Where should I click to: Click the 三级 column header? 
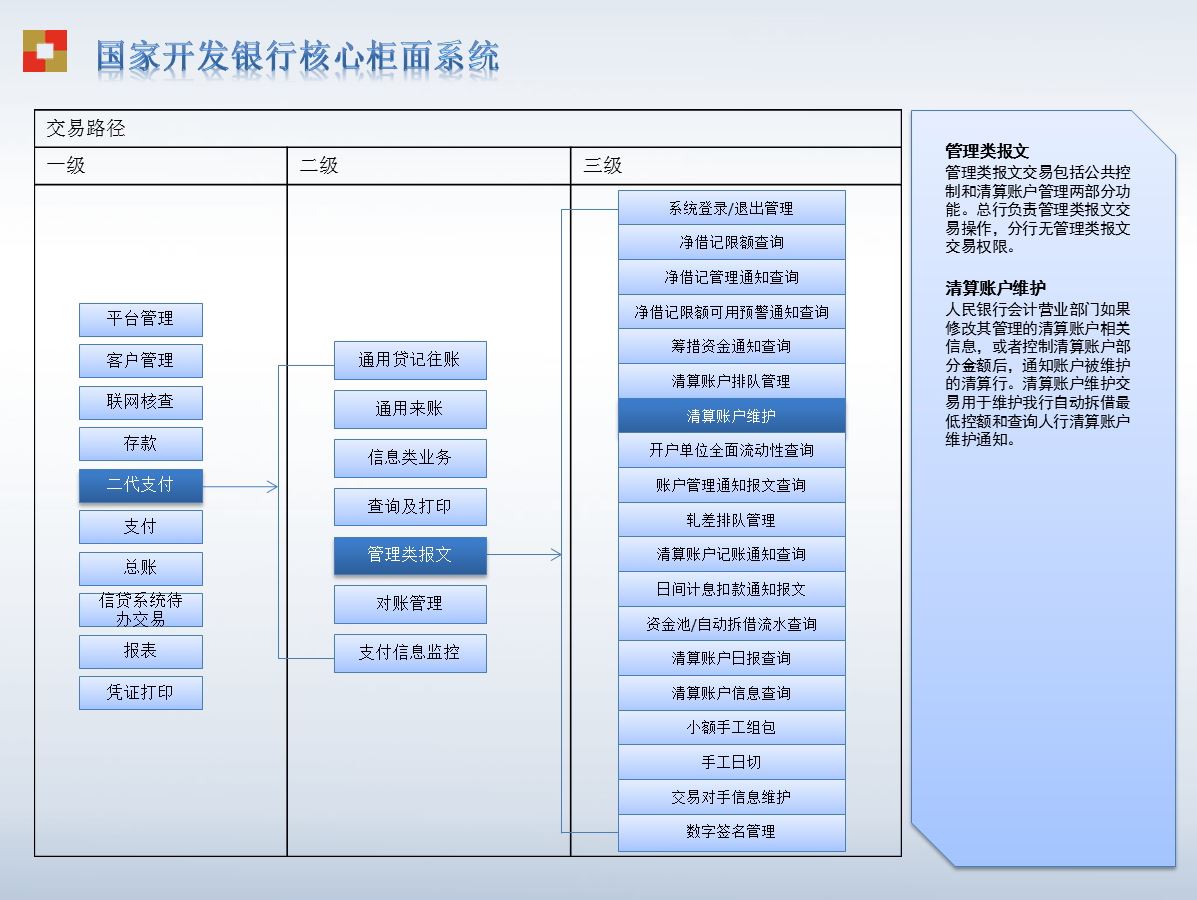(736, 166)
